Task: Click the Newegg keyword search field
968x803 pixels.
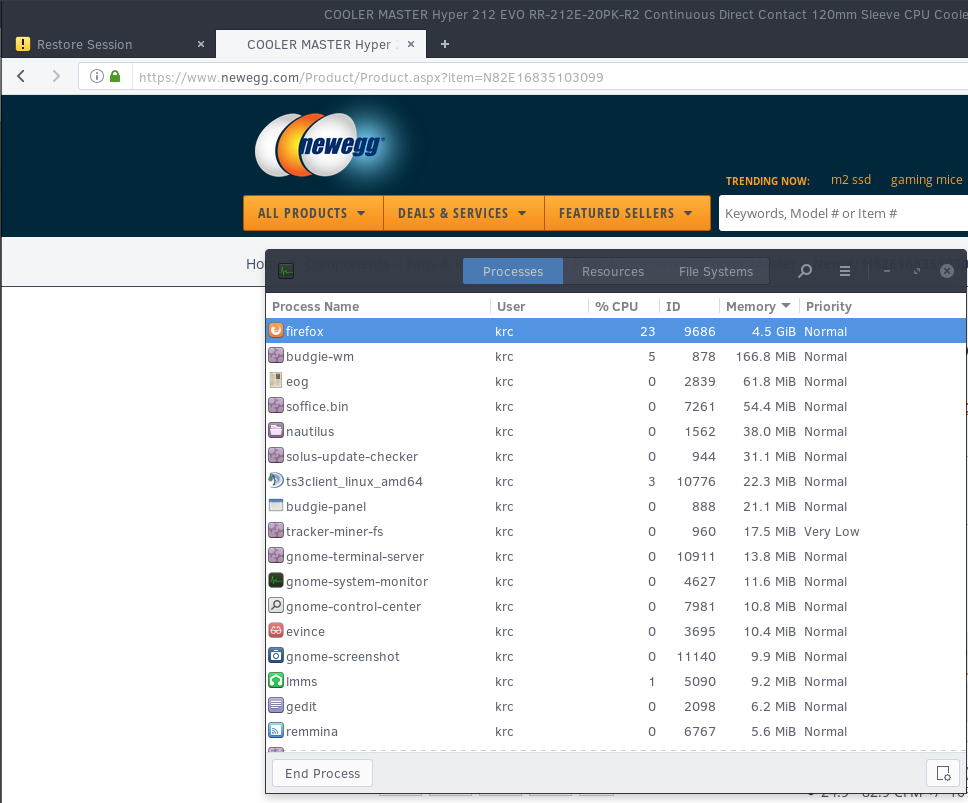Action: [843, 214]
